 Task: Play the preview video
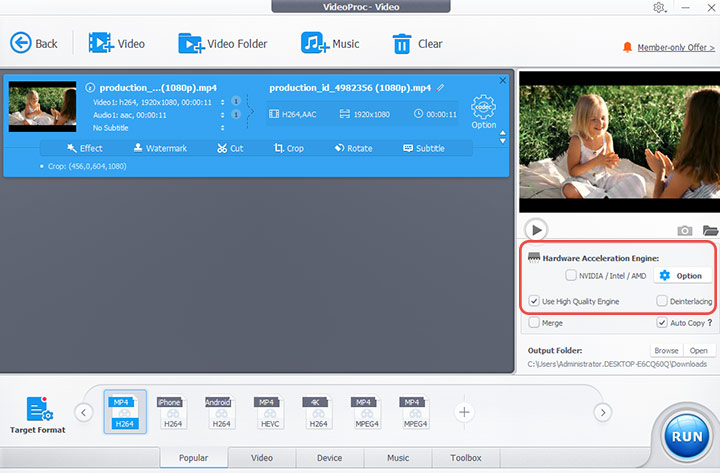pos(536,230)
